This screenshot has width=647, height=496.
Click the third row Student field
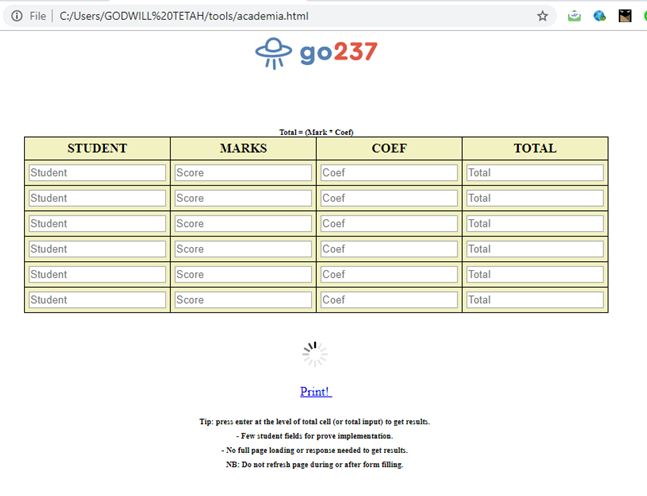(97, 223)
